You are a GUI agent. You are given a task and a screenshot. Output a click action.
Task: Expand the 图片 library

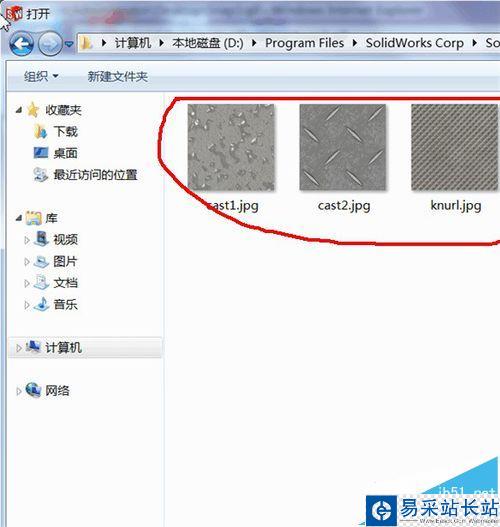(x=27, y=261)
